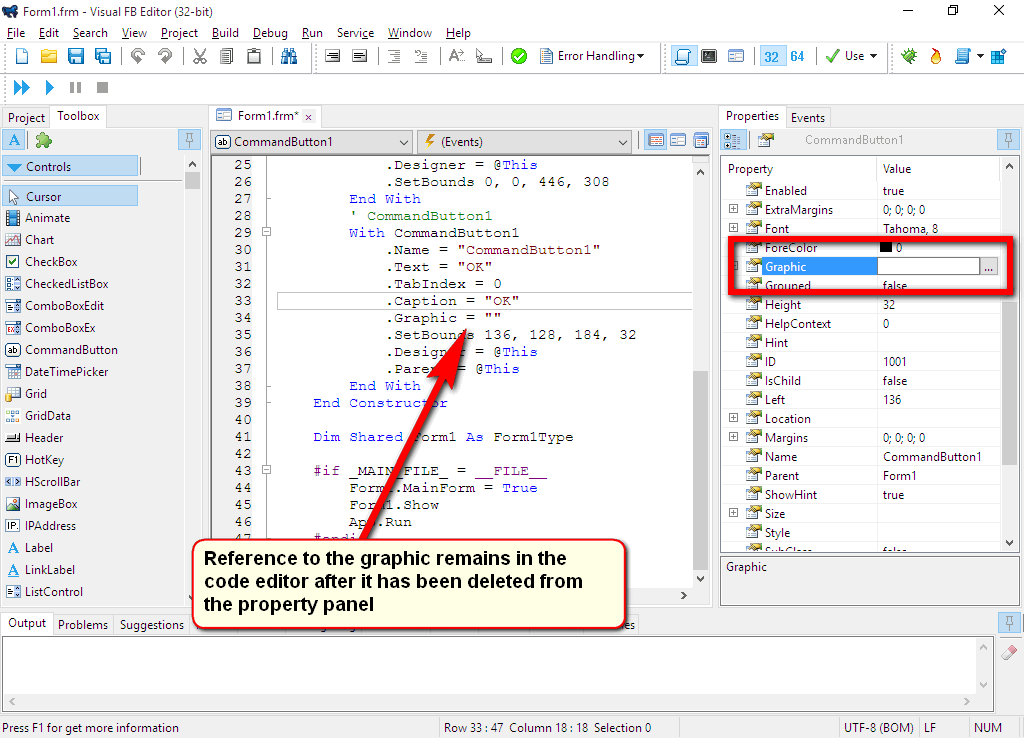Click the green compile status check icon
Image resolution: width=1024 pixels, height=738 pixels.
pos(518,56)
